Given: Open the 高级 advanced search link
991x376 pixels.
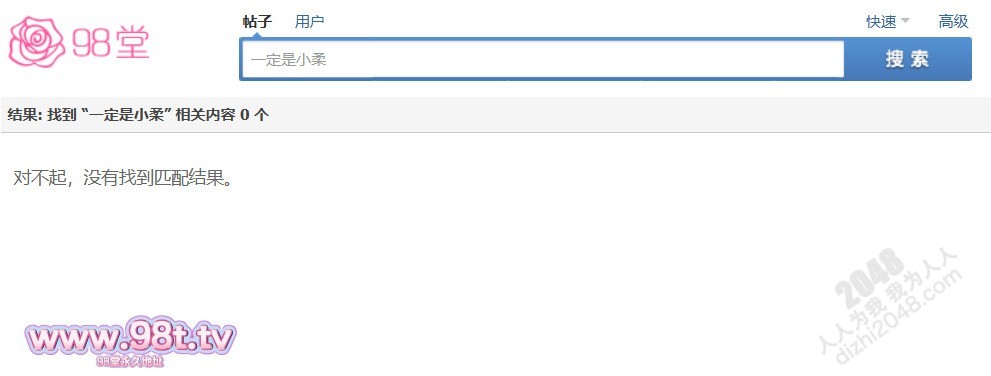Looking at the screenshot, I should point(953,21).
